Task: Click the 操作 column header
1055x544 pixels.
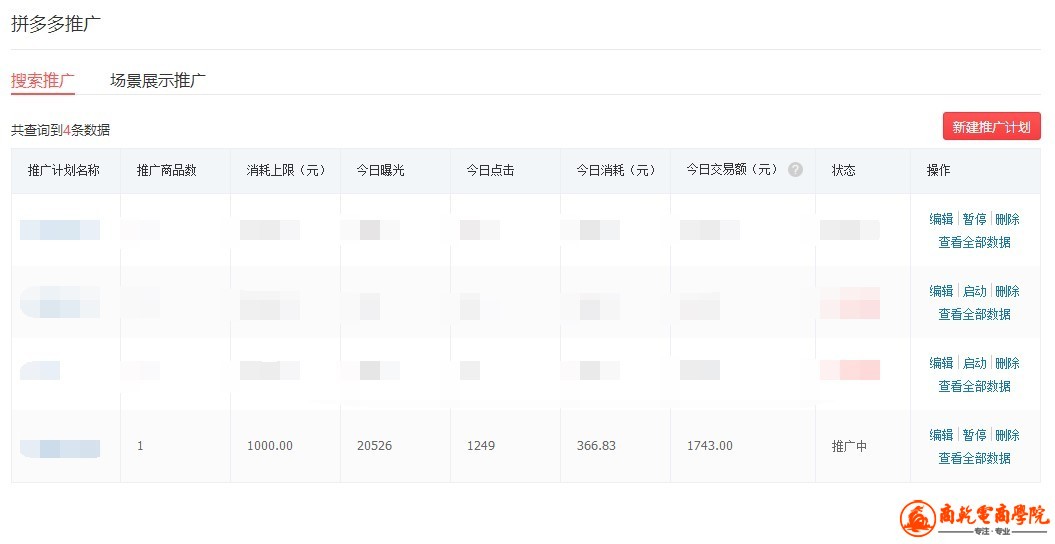Action: tap(939, 170)
